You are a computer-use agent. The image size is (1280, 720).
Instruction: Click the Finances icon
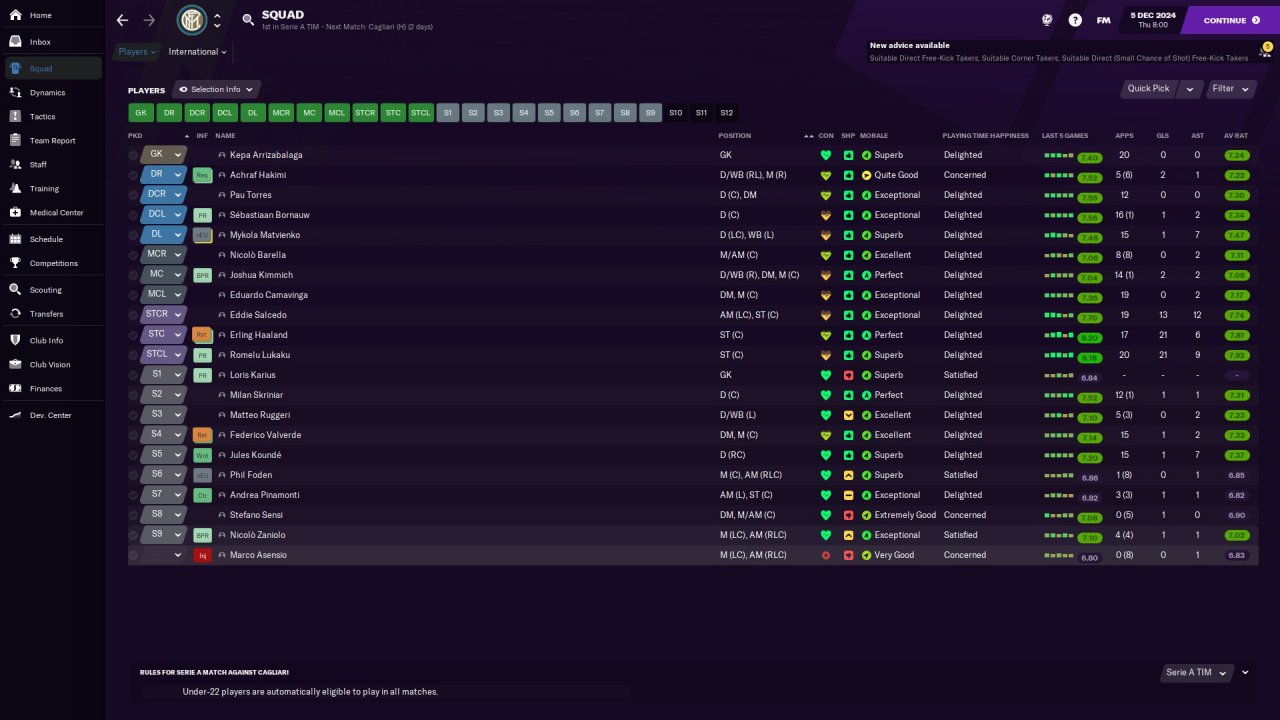[15, 388]
